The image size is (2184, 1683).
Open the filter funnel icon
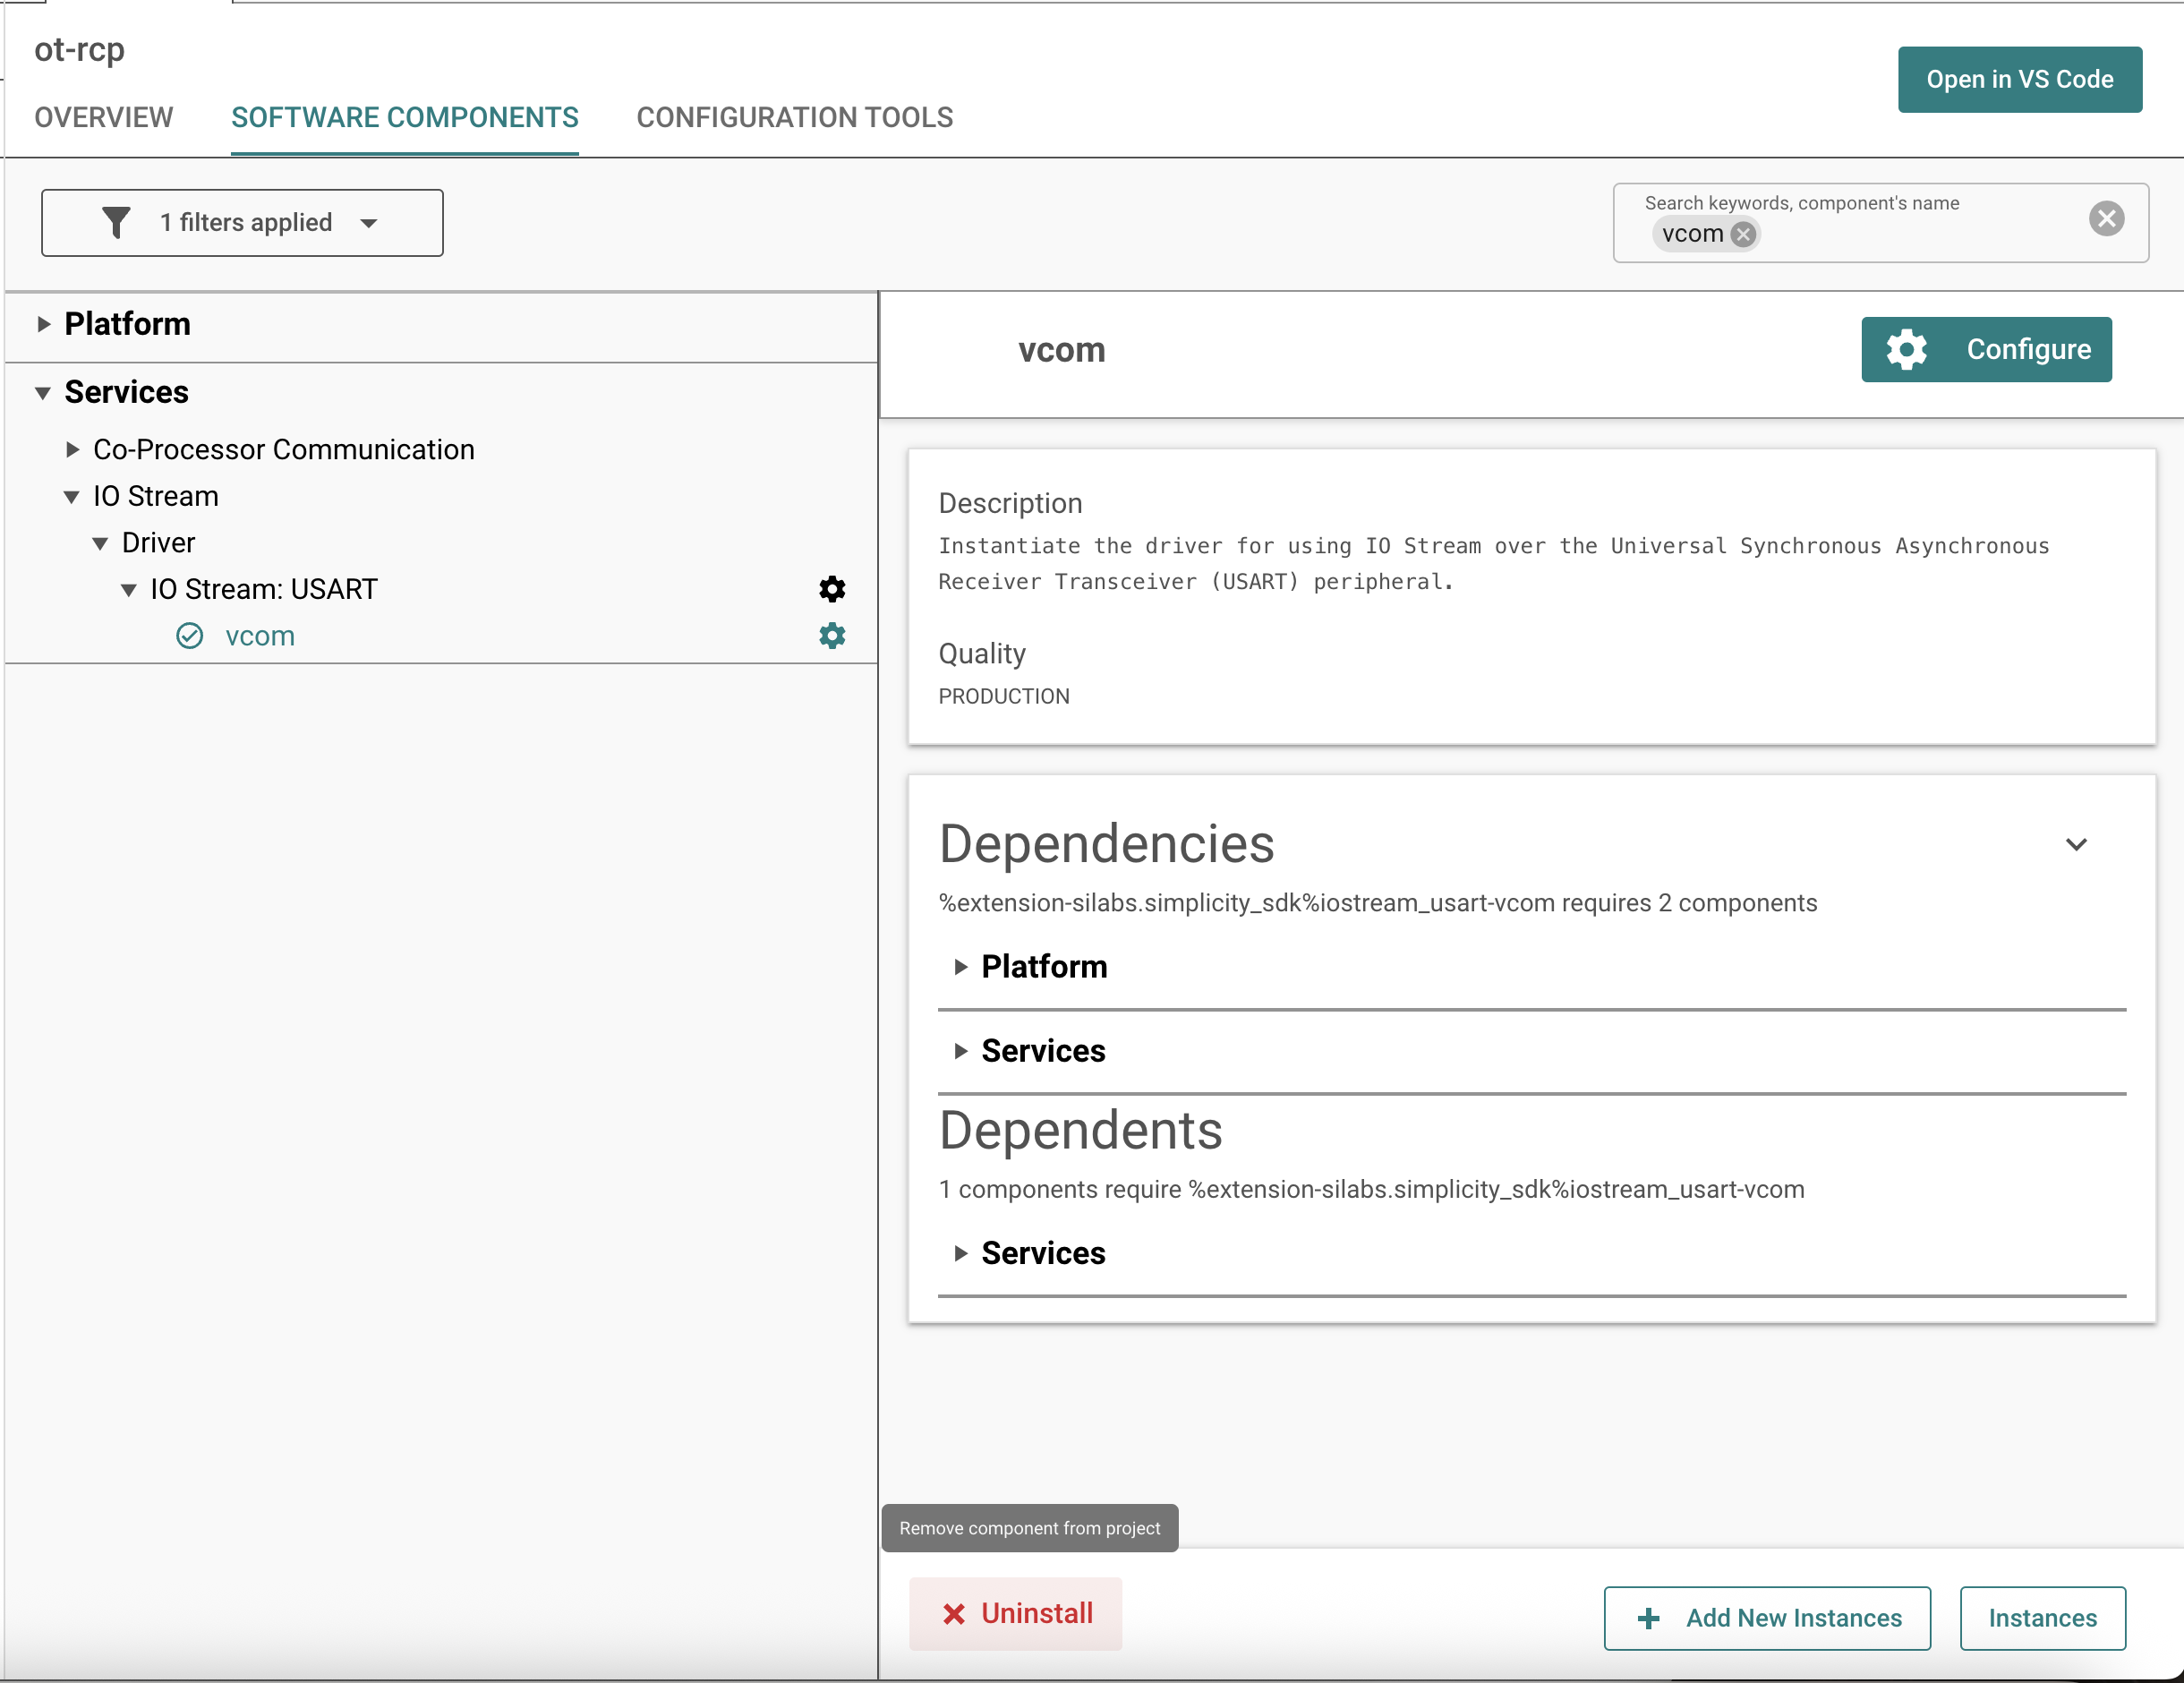tap(117, 222)
